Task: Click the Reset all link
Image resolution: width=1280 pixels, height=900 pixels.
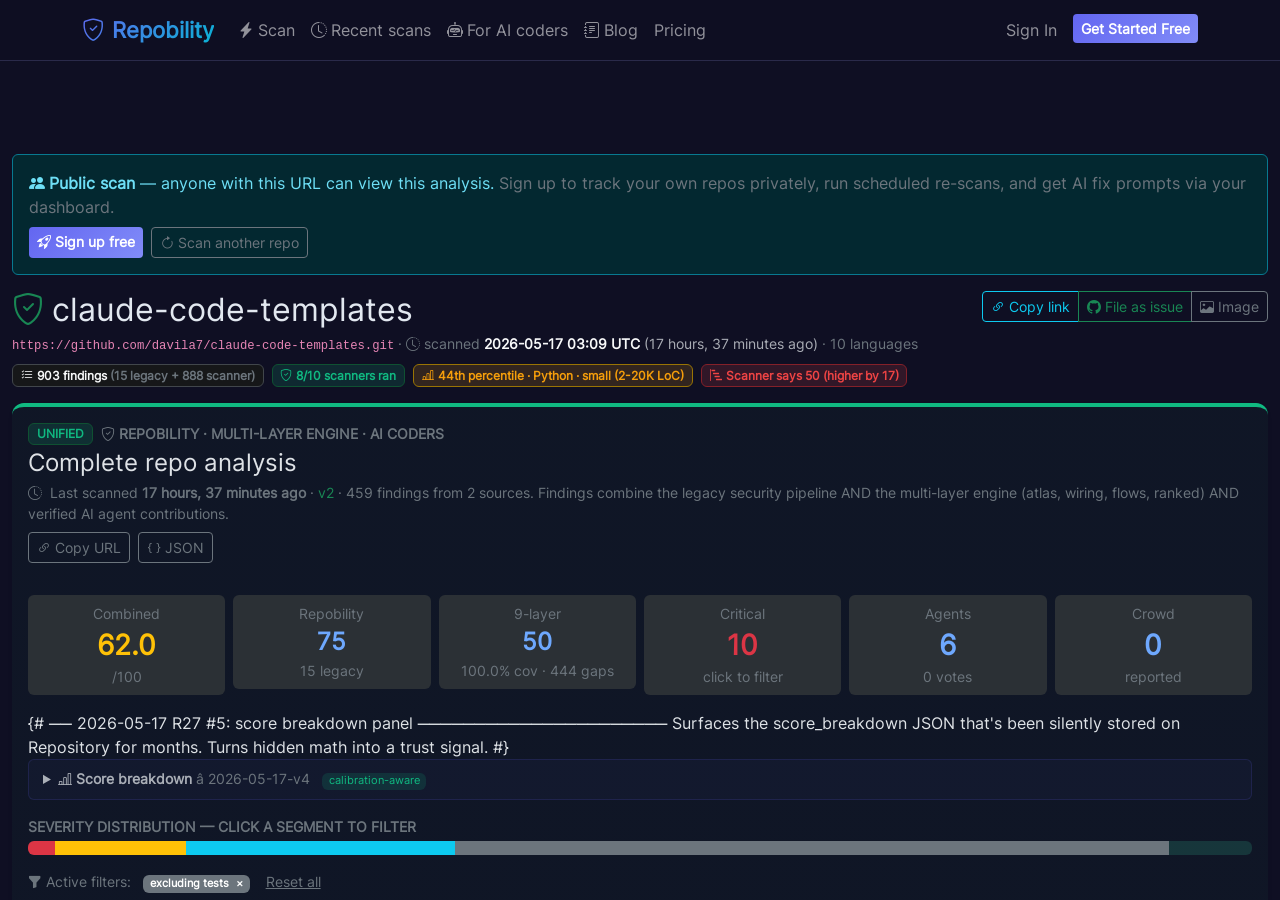Action: pyautogui.click(x=293, y=882)
